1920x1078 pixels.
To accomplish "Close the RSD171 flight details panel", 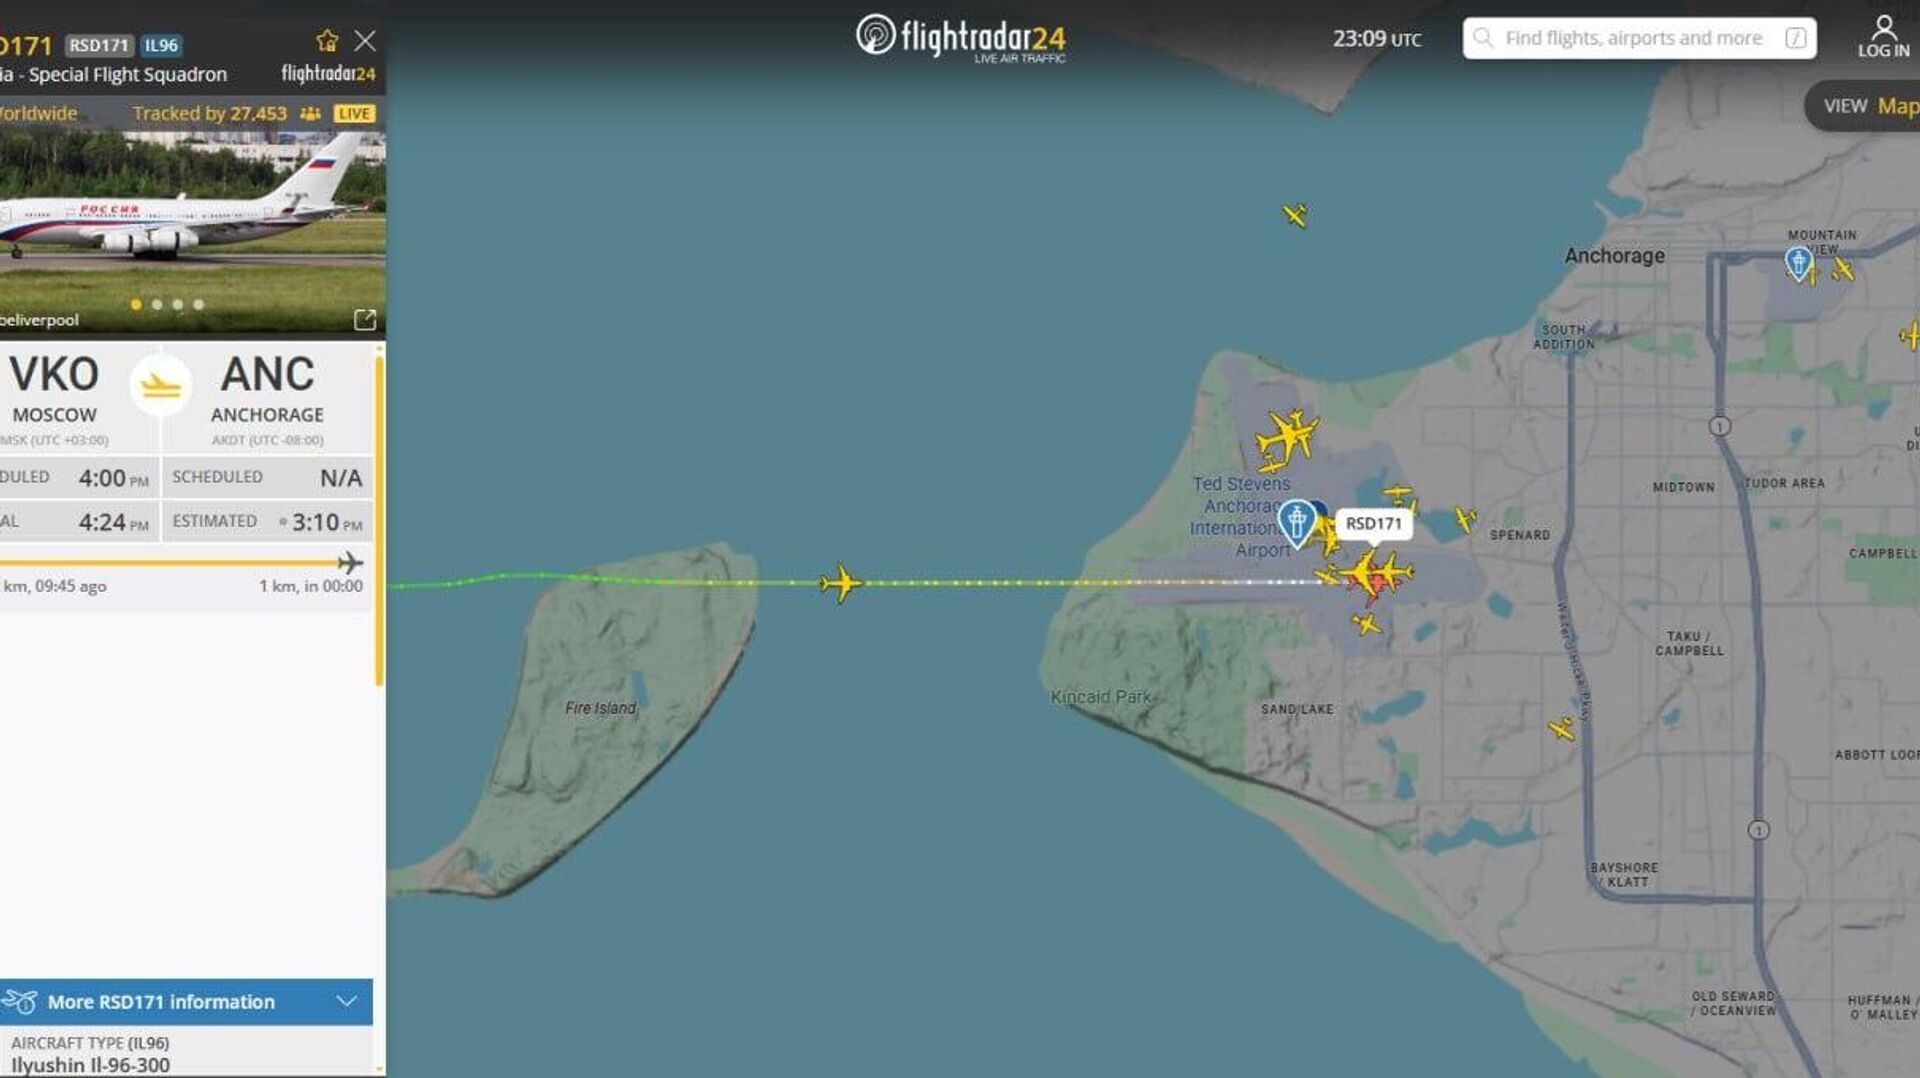I will click(x=365, y=41).
